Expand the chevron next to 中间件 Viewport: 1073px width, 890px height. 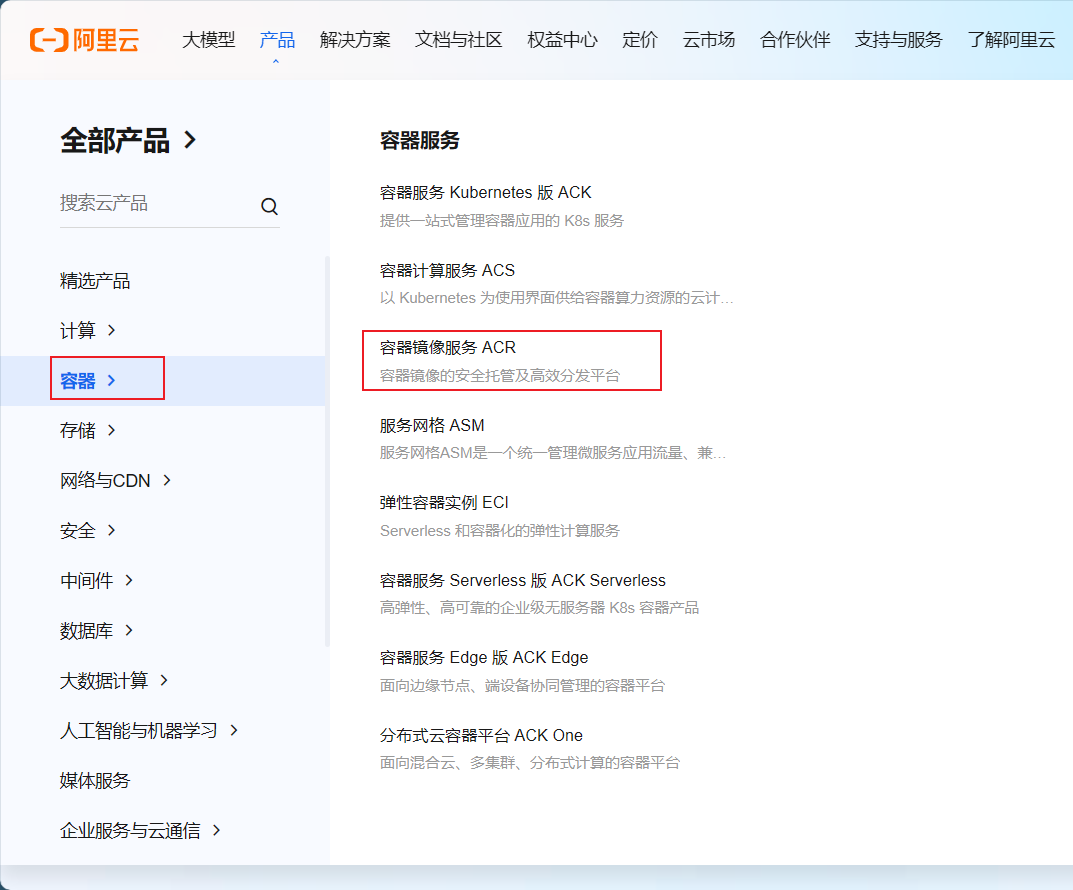click(129, 580)
